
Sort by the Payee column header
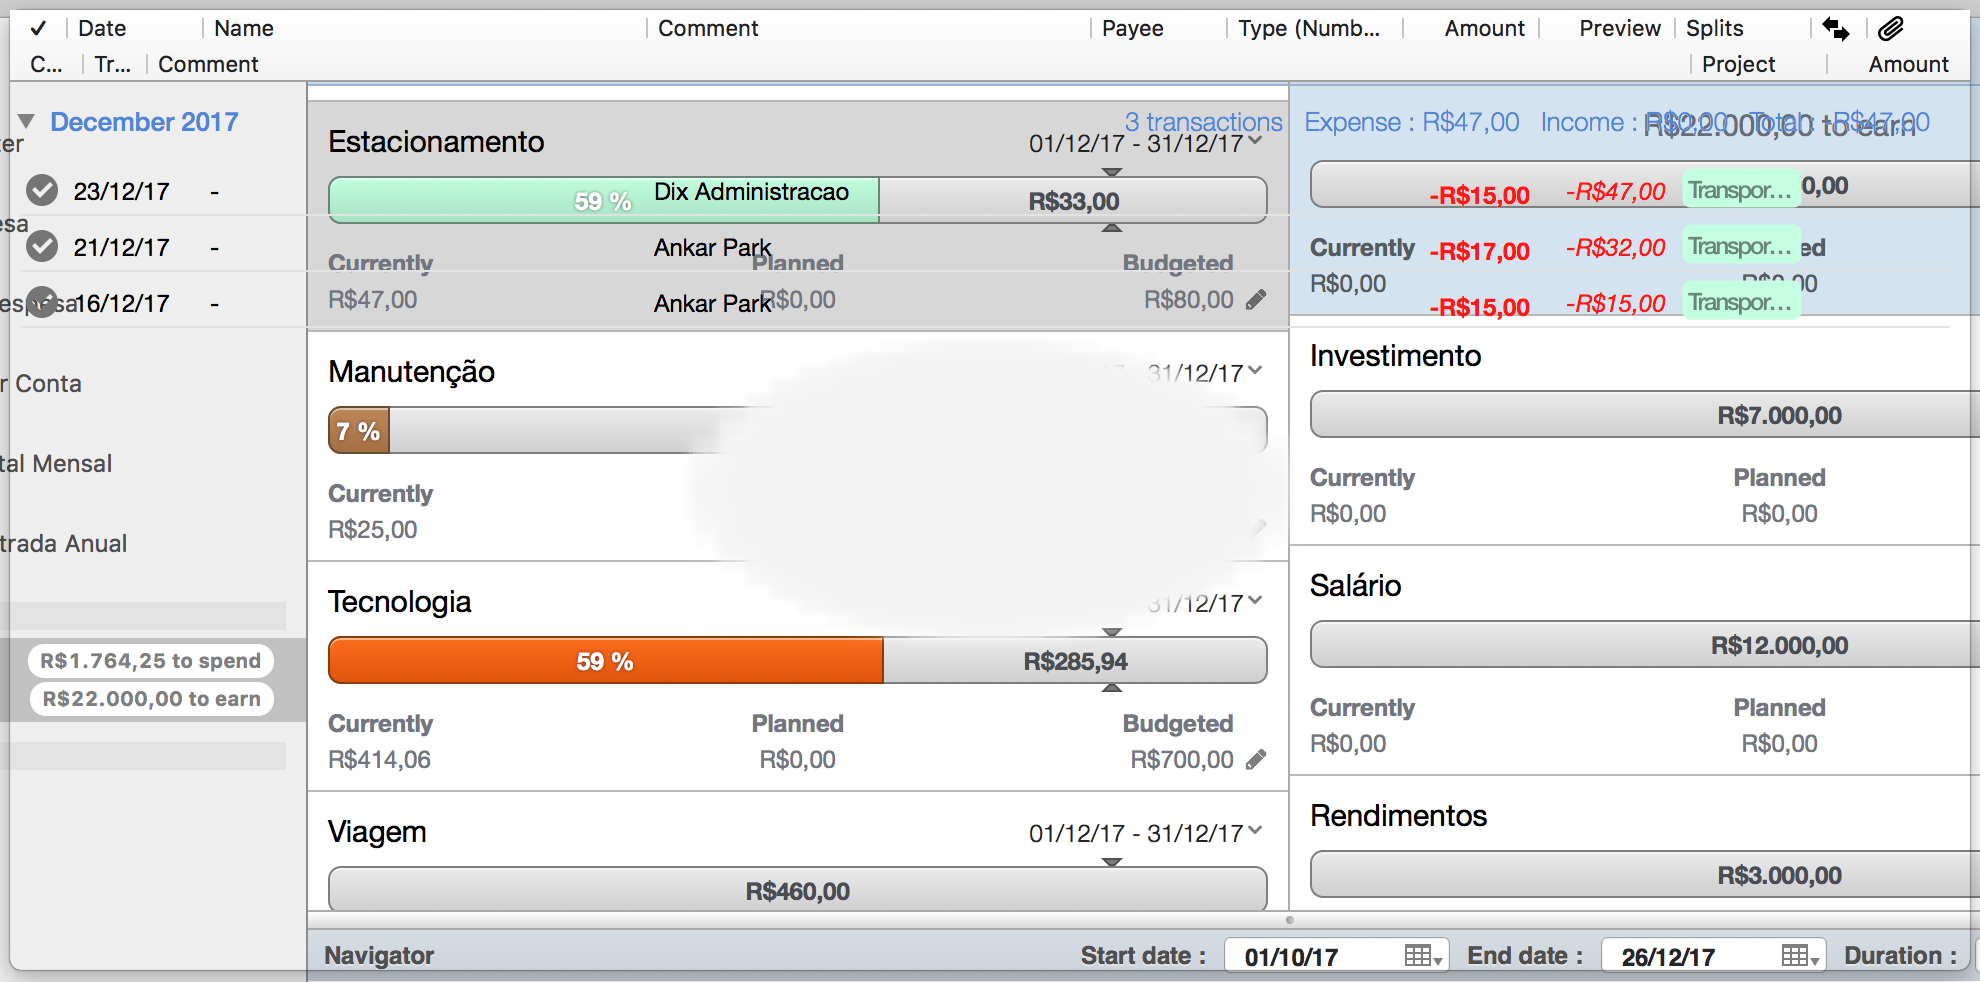(1133, 28)
